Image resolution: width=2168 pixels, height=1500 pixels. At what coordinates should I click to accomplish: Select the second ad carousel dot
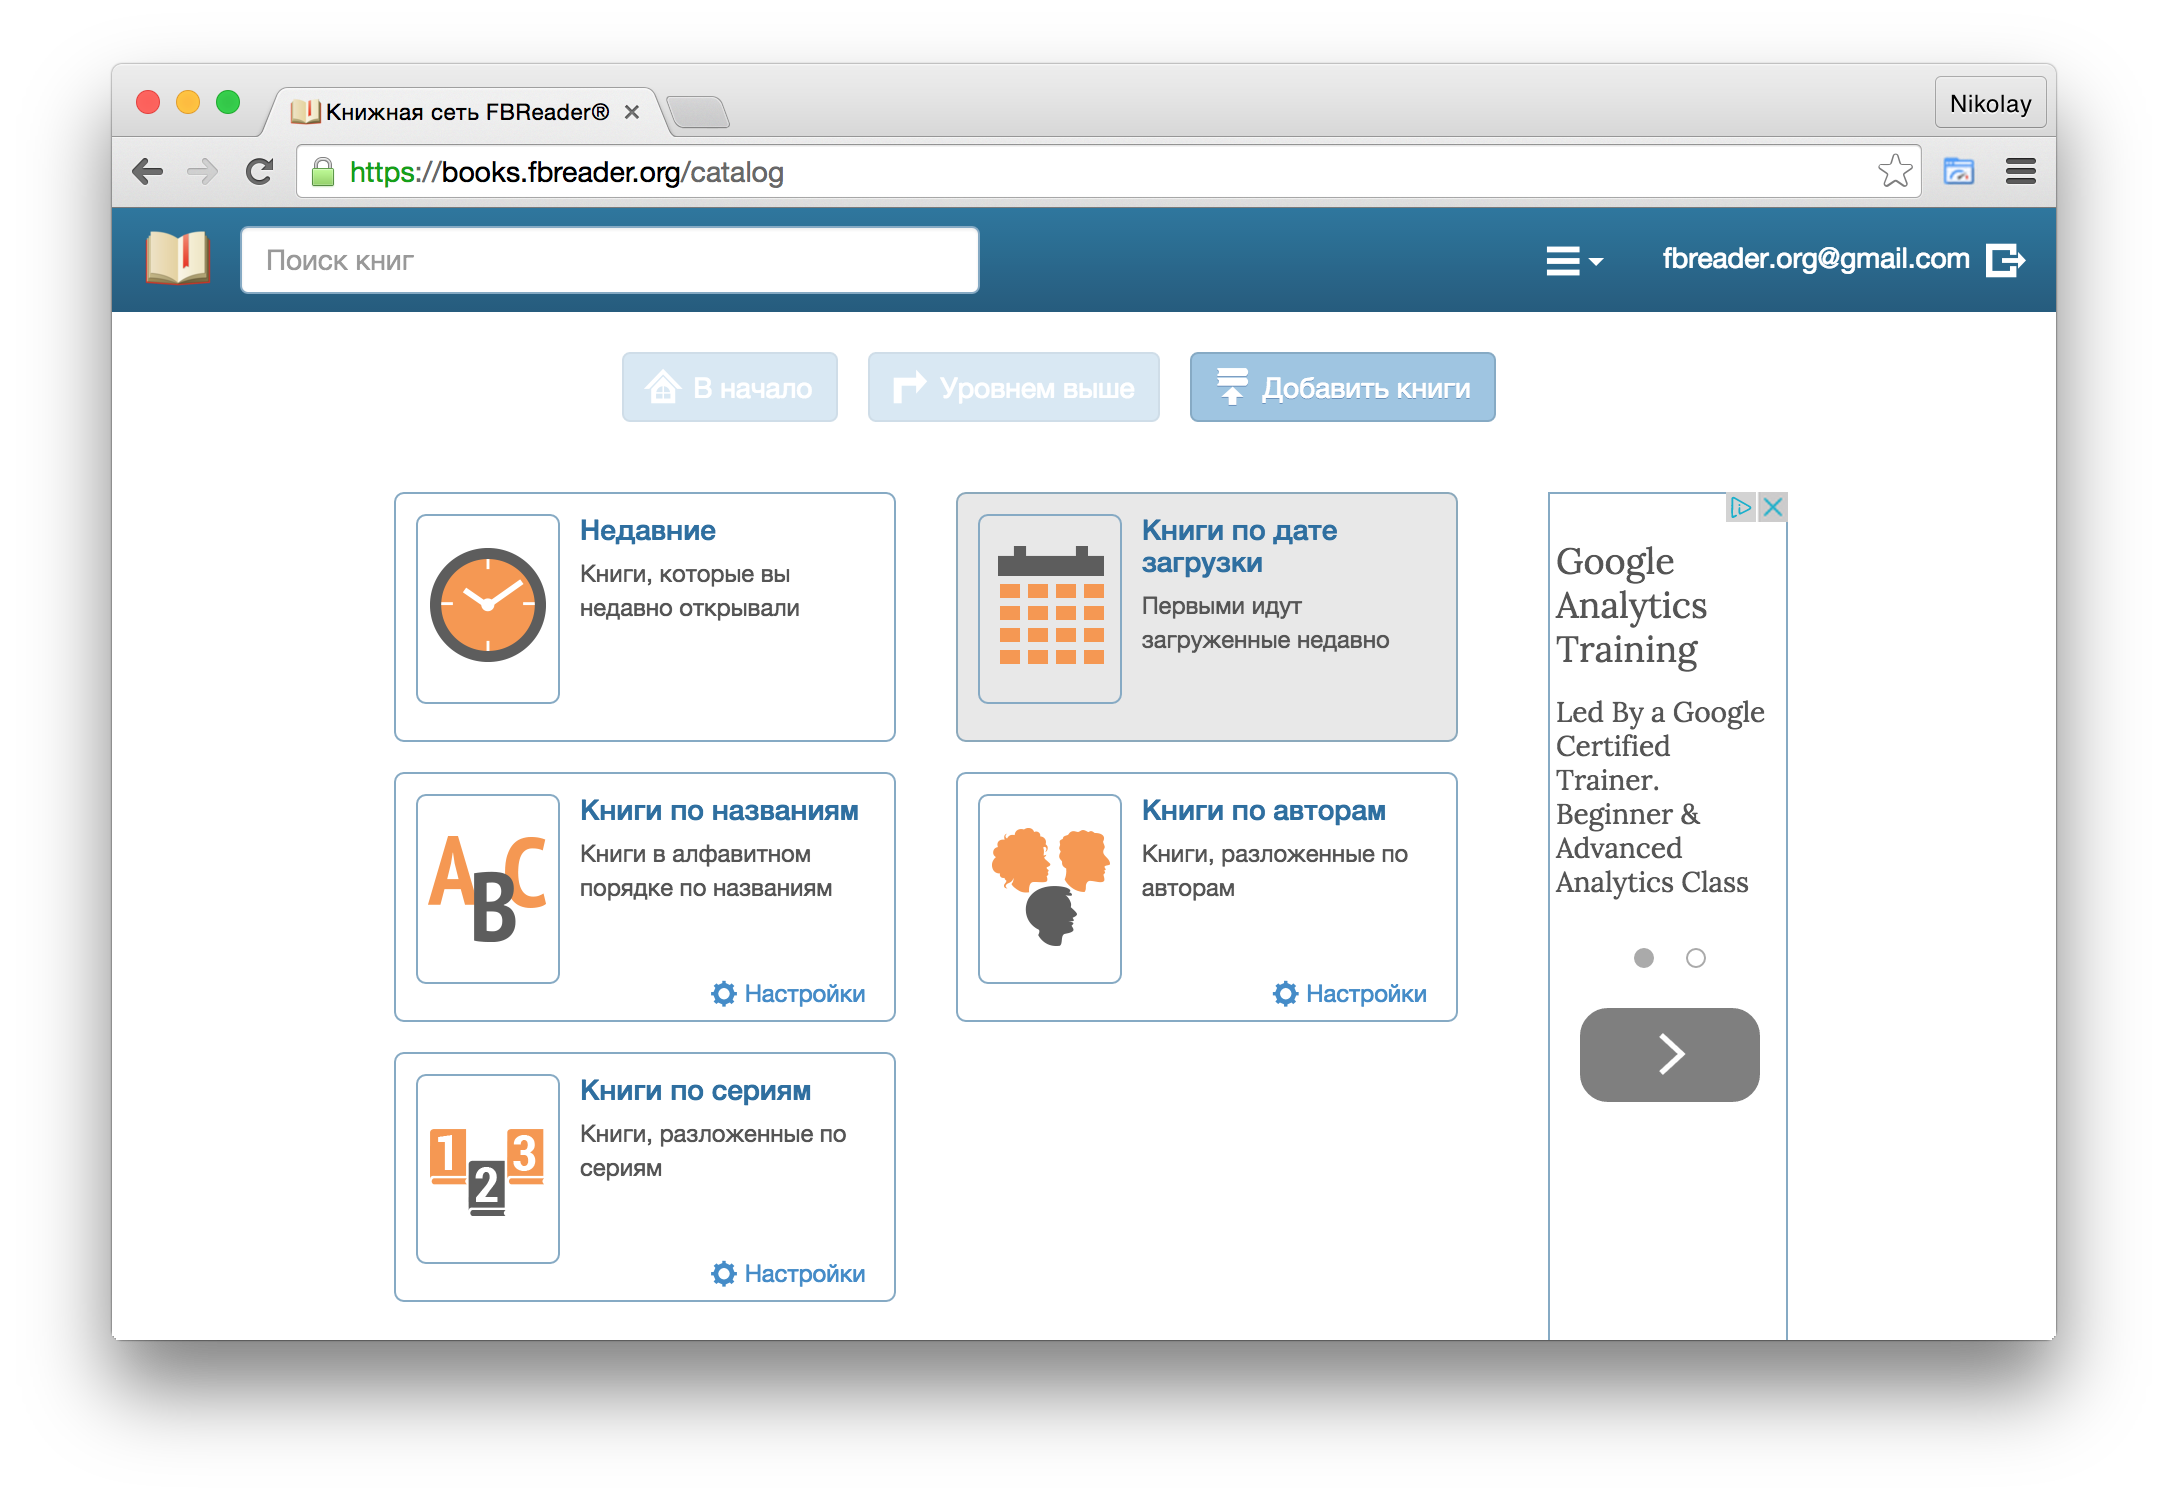point(1696,958)
